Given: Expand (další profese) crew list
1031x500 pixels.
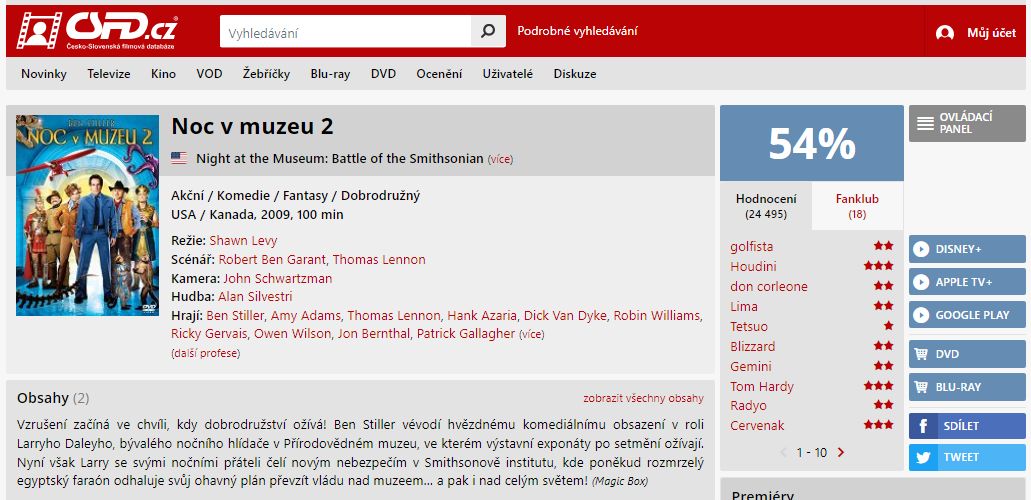Looking at the screenshot, I should pyautogui.click(x=206, y=353).
